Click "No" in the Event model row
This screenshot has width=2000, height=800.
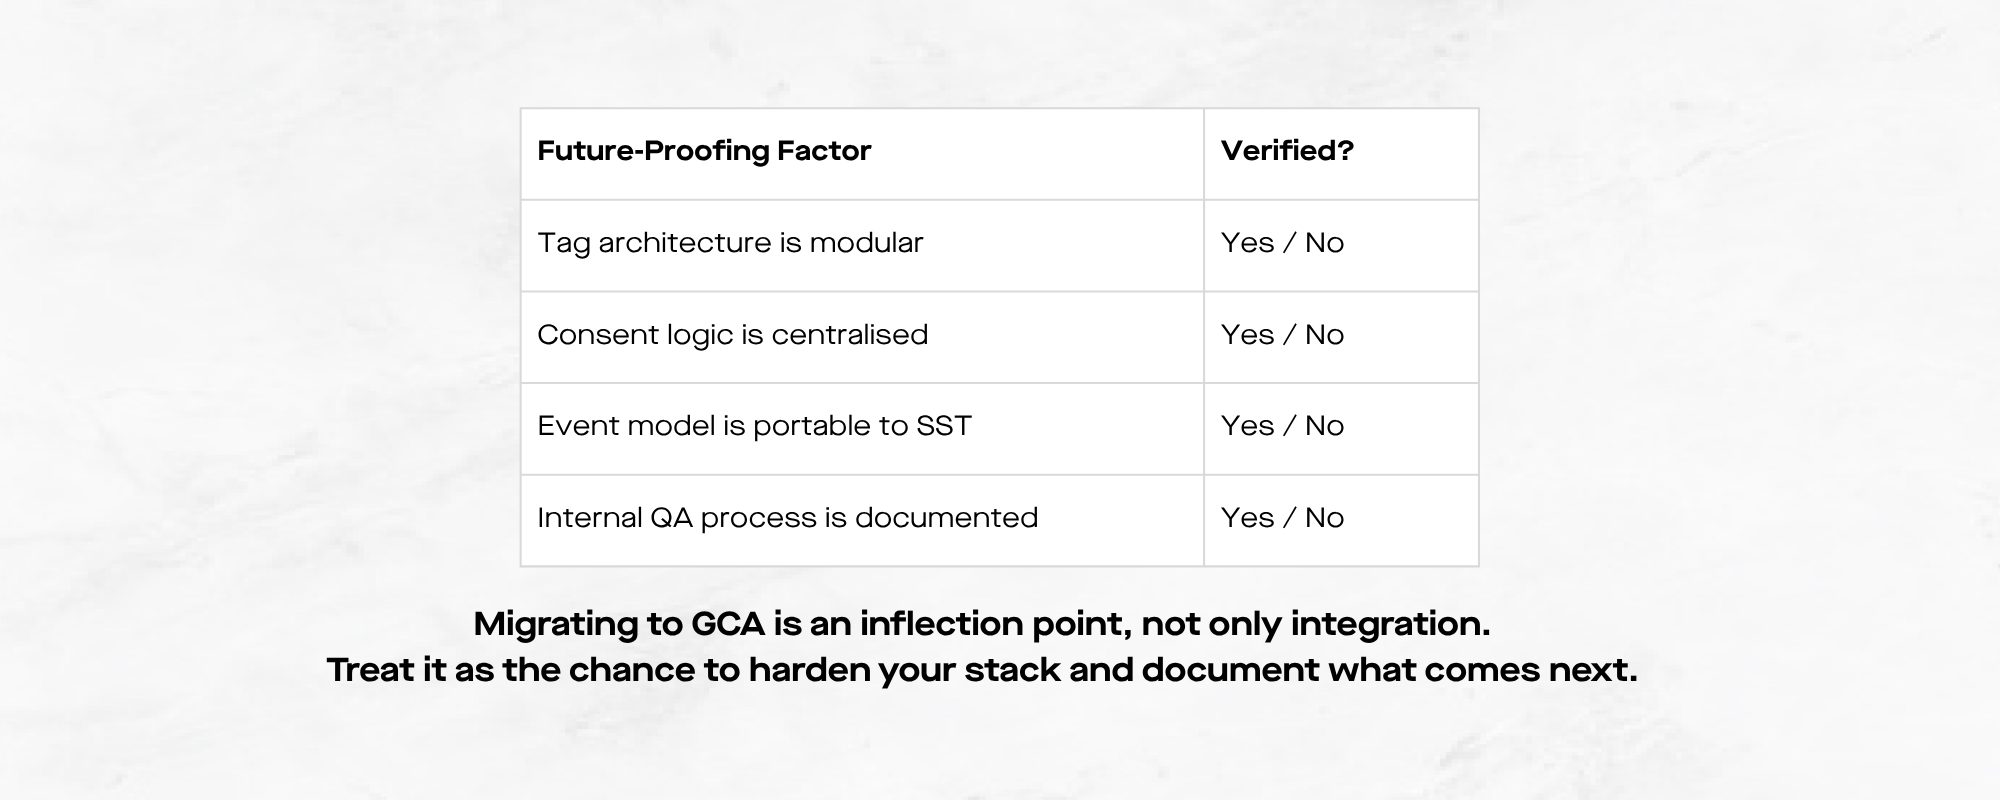tap(1324, 426)
